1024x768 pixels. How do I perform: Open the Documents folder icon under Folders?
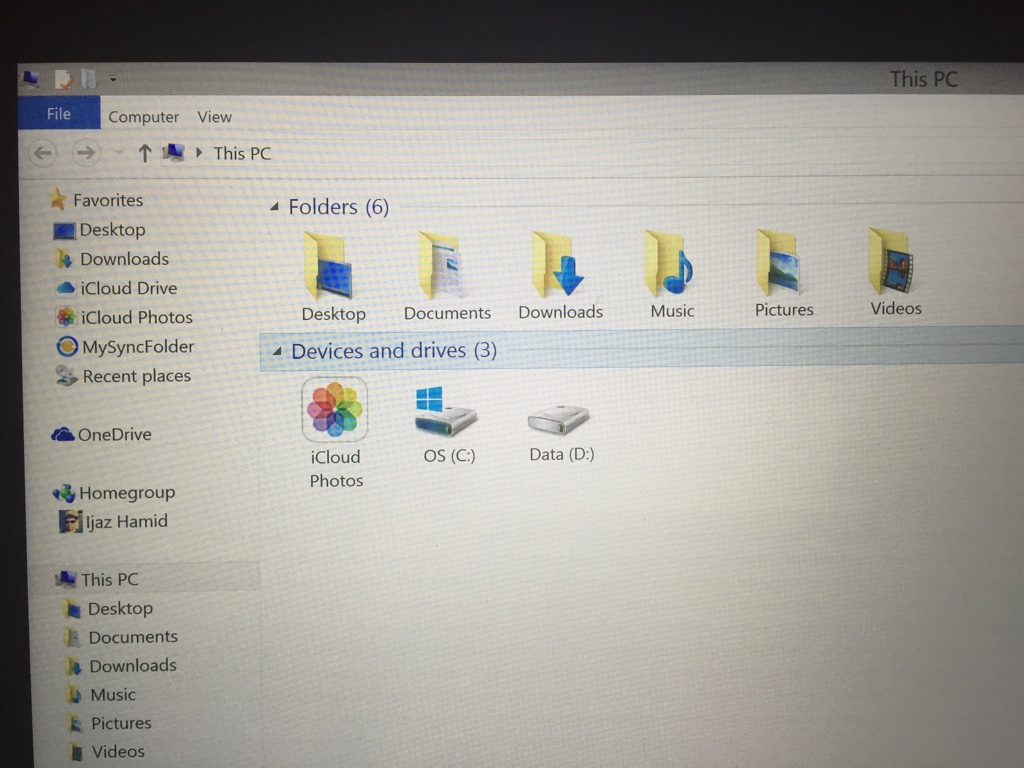coord(441,266)
